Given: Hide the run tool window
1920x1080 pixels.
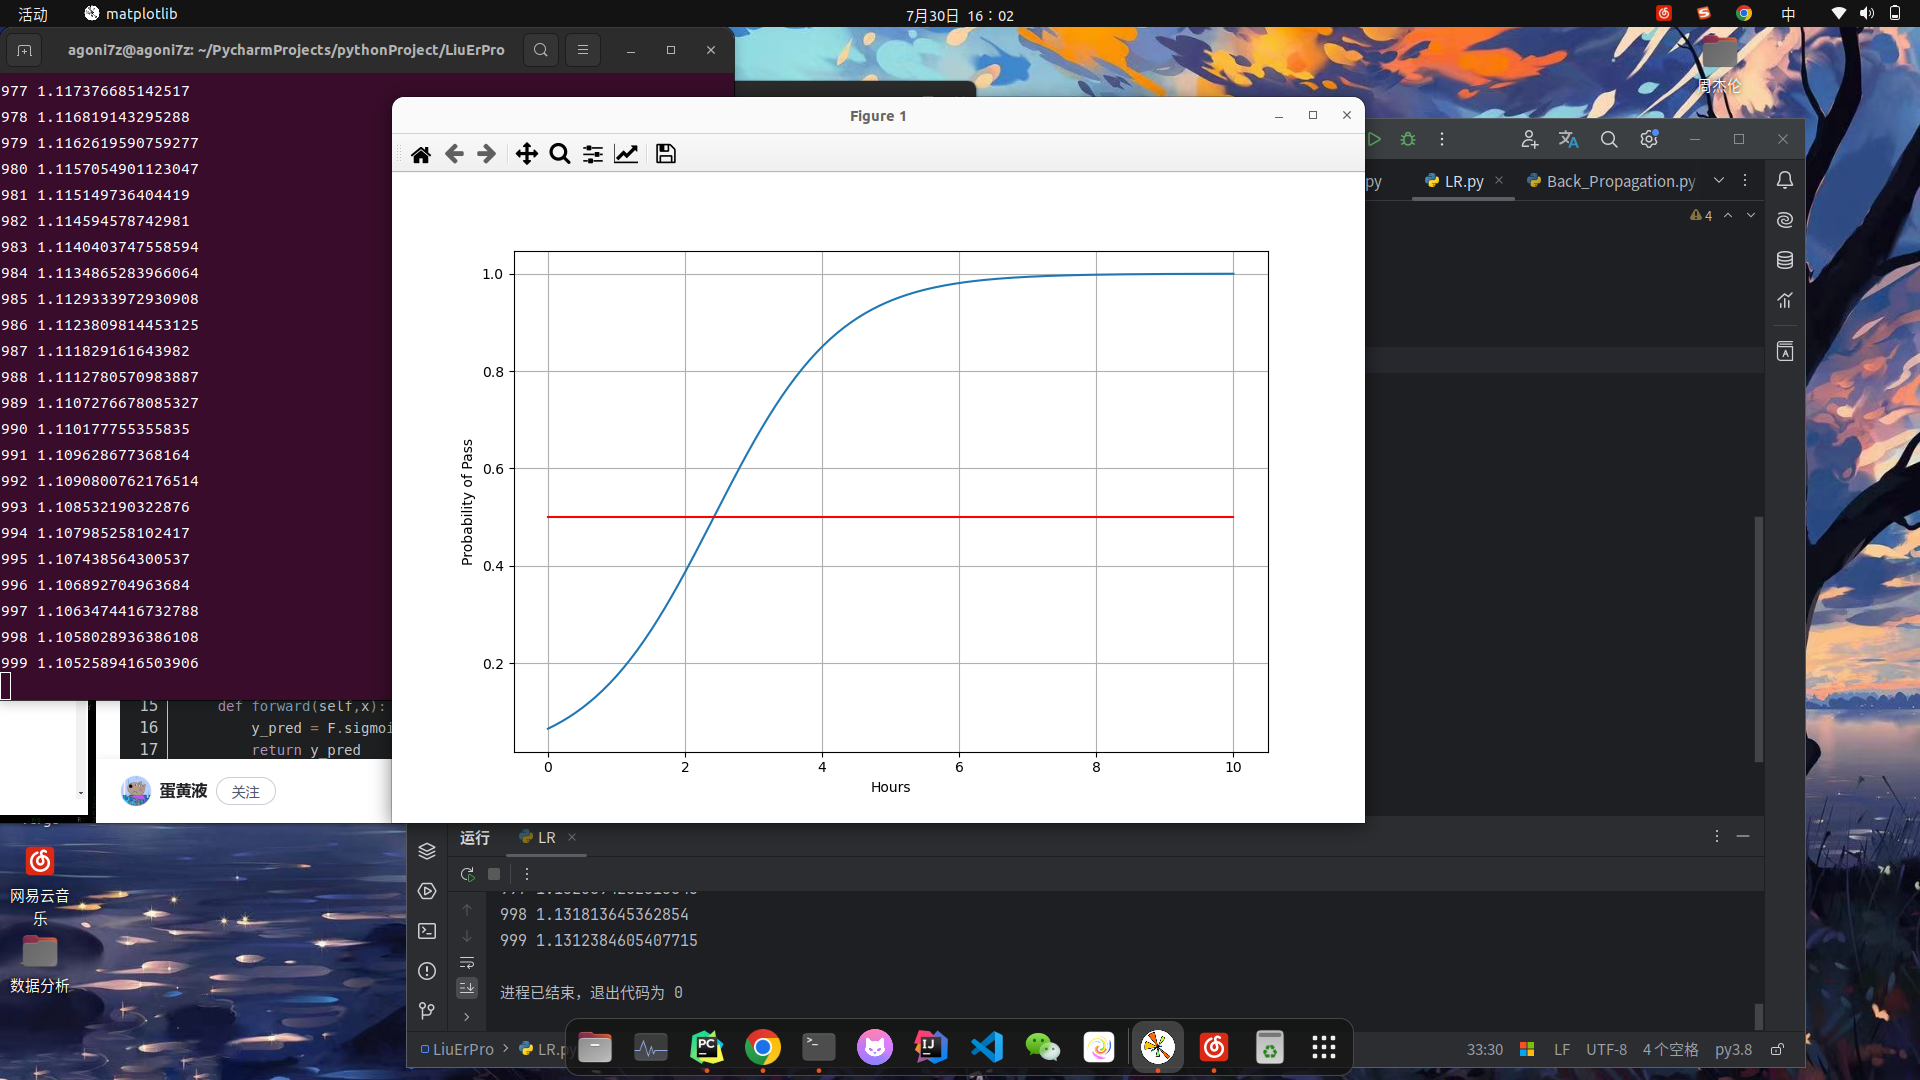Looking at the screenshot, I should click(x=1743, y=836).
